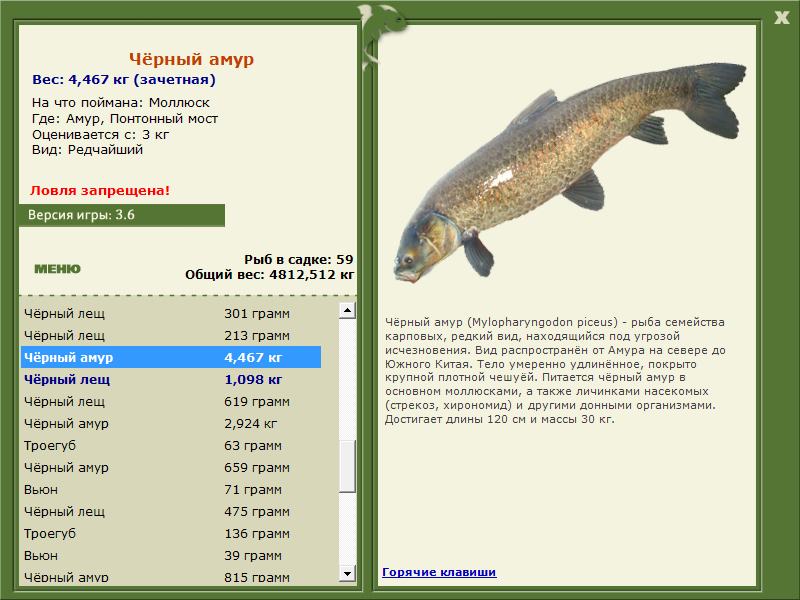Select Чёрный лещ 475 грамм row
The image size is (800, 600).
pyautogui.click(x=171, y=511)
